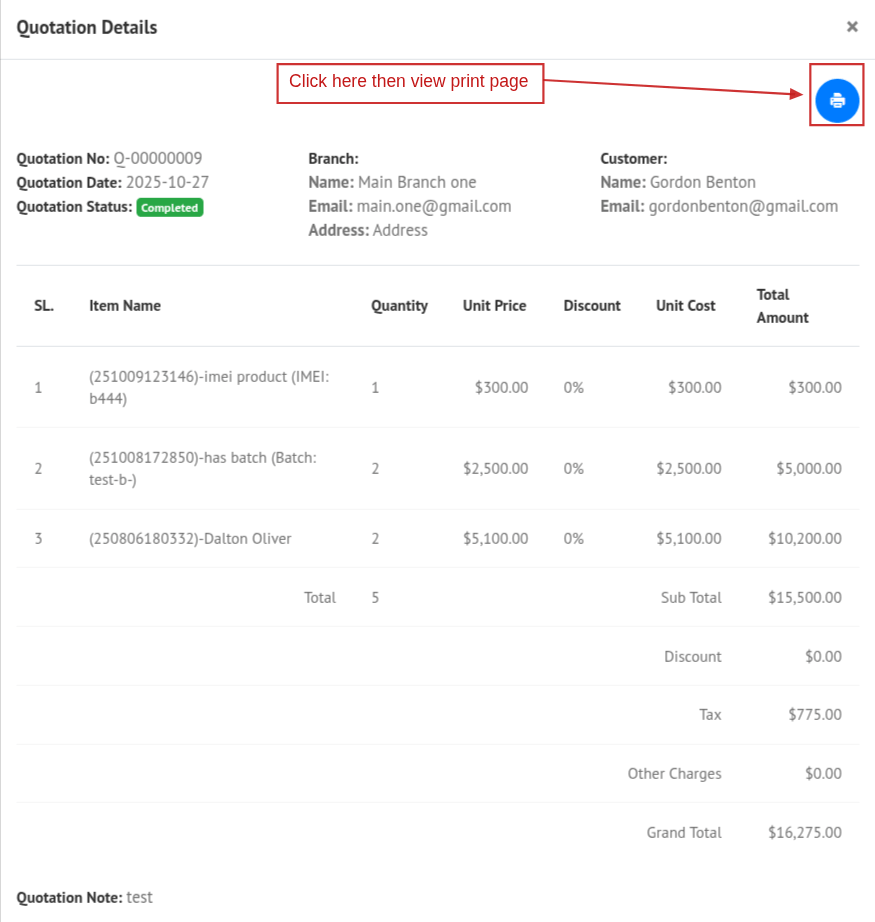Click the Item Name column header
Screen dimensions: 875x922
(125, 306)
